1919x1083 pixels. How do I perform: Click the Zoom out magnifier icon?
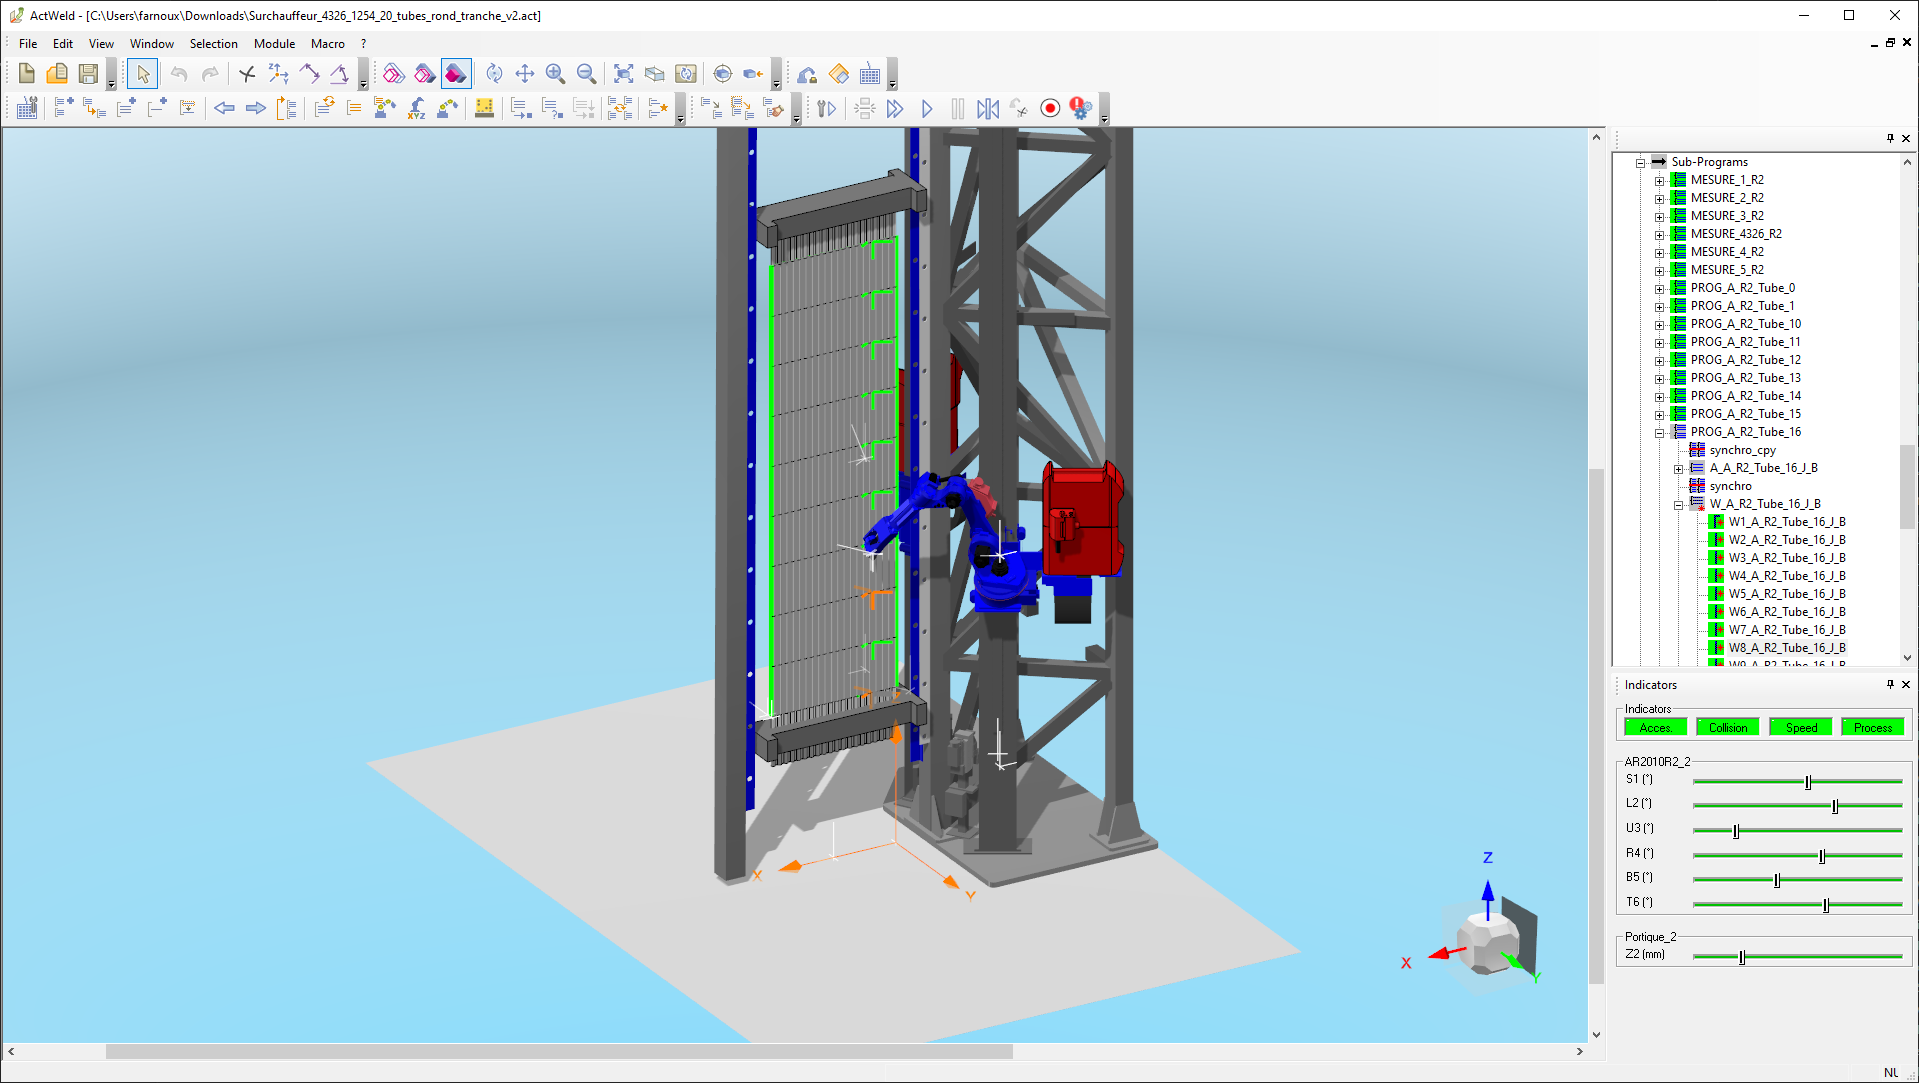[587, 74]
